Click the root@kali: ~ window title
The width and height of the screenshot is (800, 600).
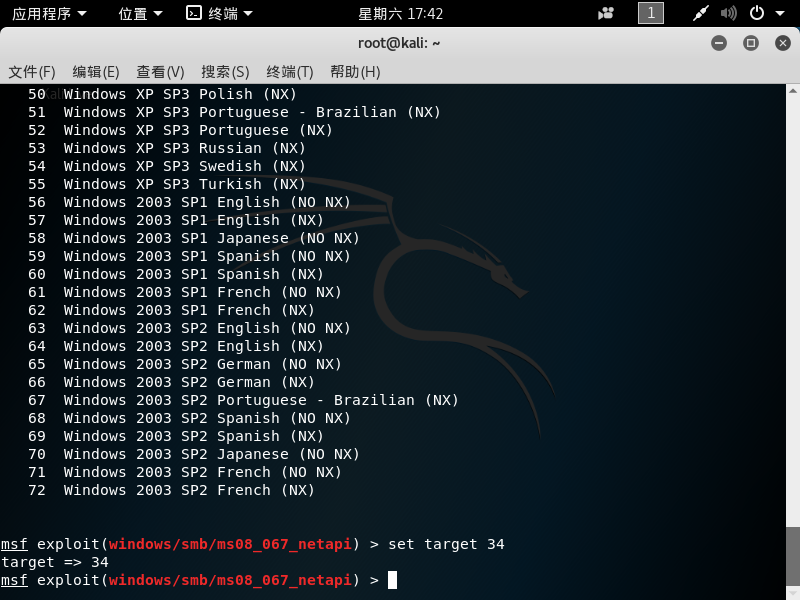[399, 43]
